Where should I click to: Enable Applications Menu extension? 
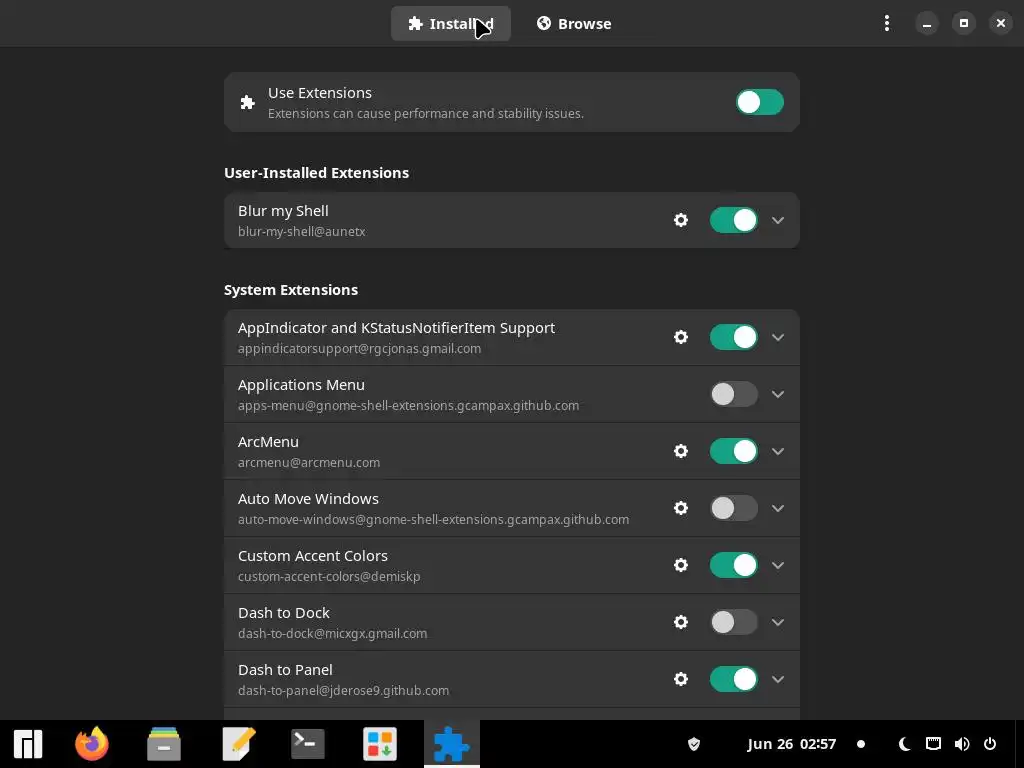(x=733, y=394)
